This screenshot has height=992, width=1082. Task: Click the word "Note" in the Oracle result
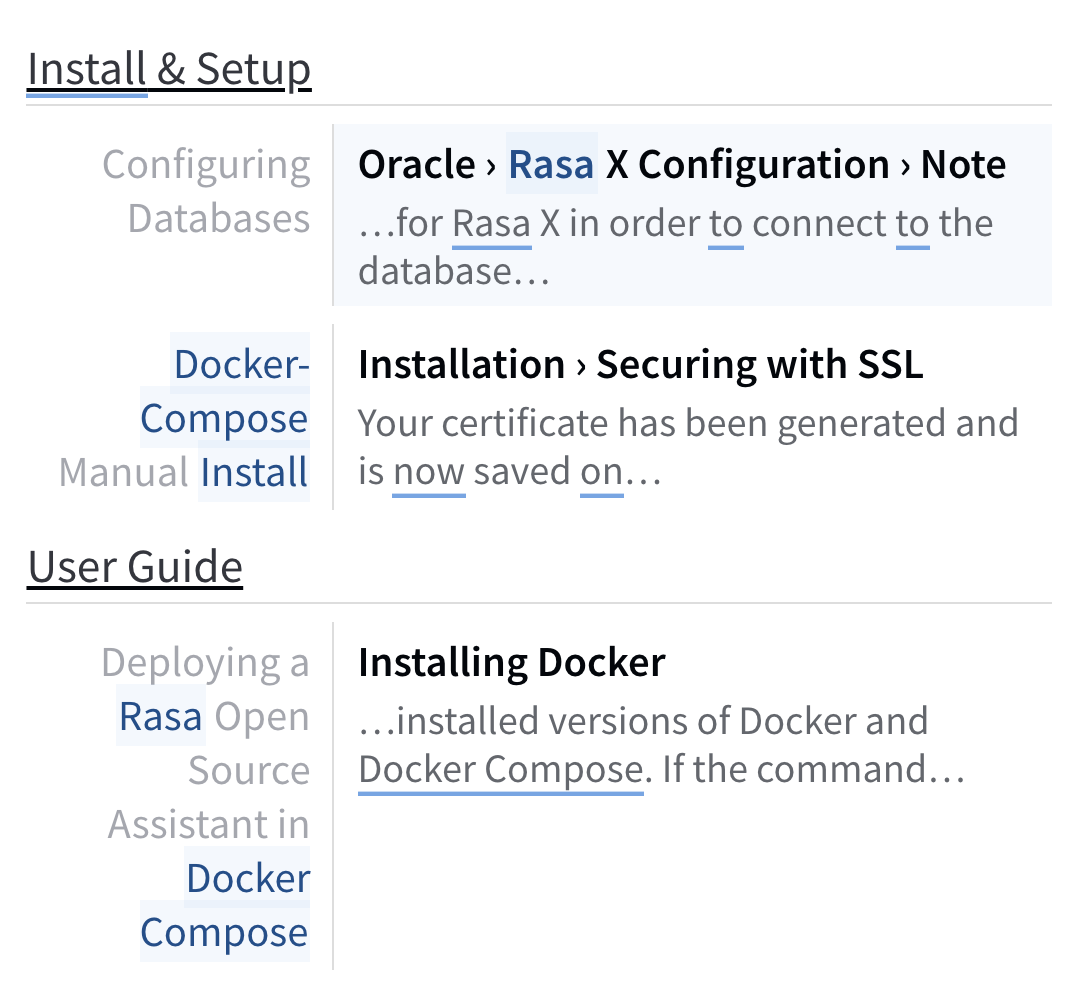click(963, 165)
